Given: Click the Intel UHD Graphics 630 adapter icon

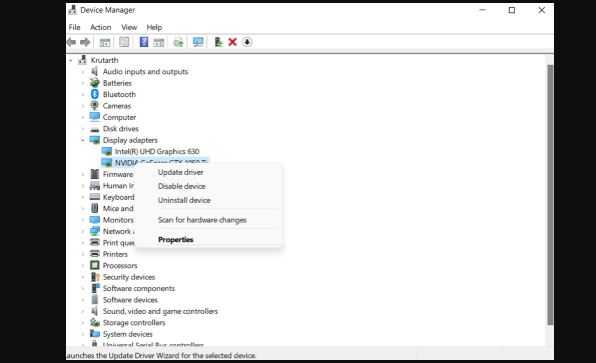Looking at the screenshot, I should [107, 151].
